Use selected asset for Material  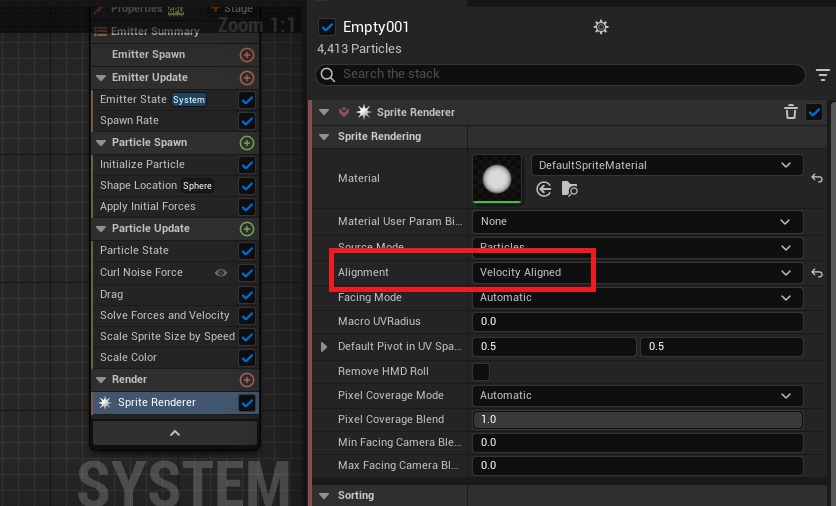point(543,189)
